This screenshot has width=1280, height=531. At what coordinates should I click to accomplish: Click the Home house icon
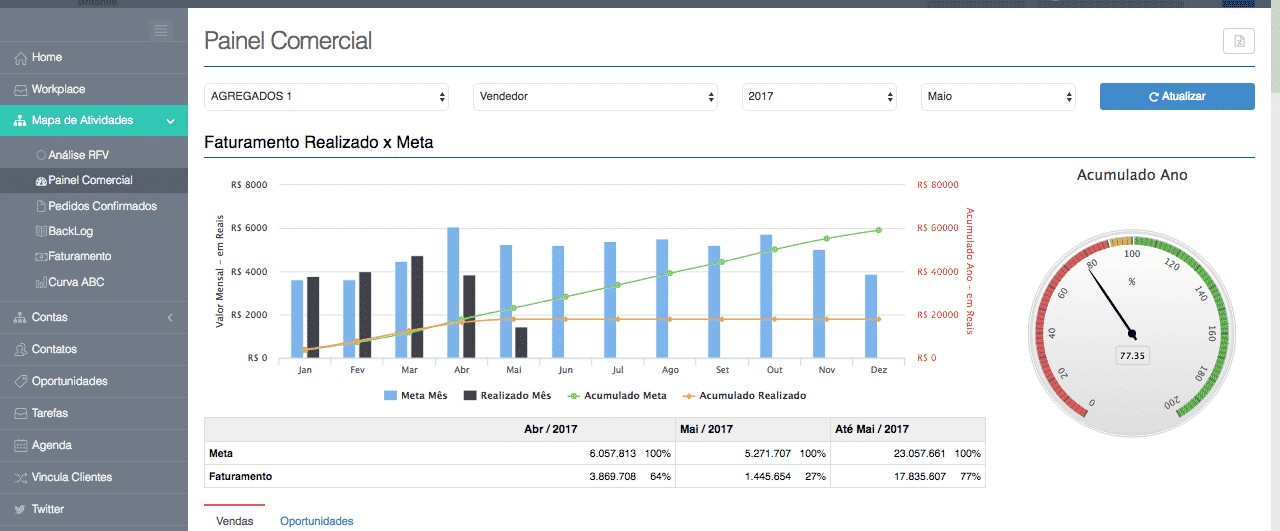20,58
